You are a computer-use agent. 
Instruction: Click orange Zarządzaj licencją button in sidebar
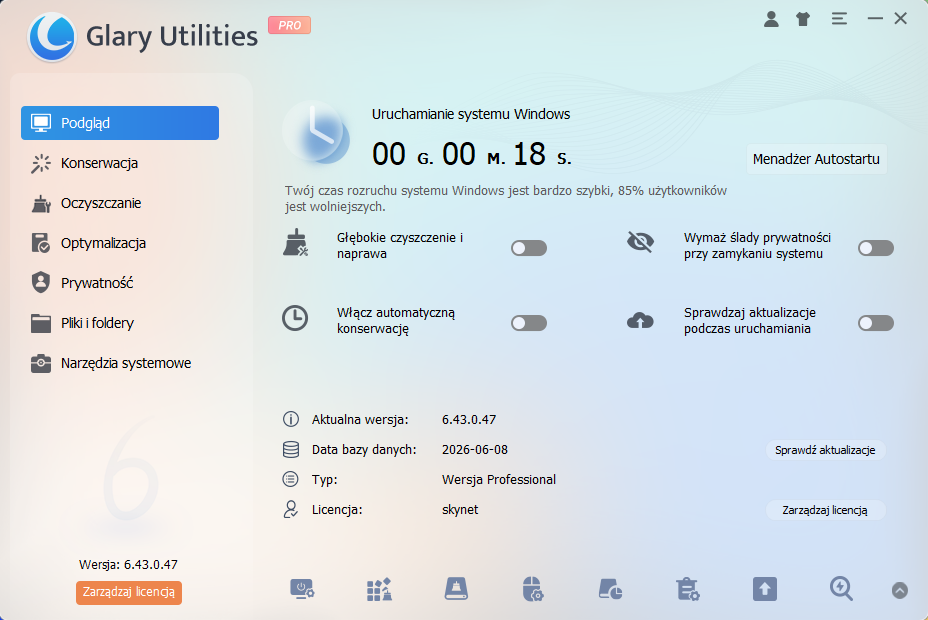coord(128,592)
